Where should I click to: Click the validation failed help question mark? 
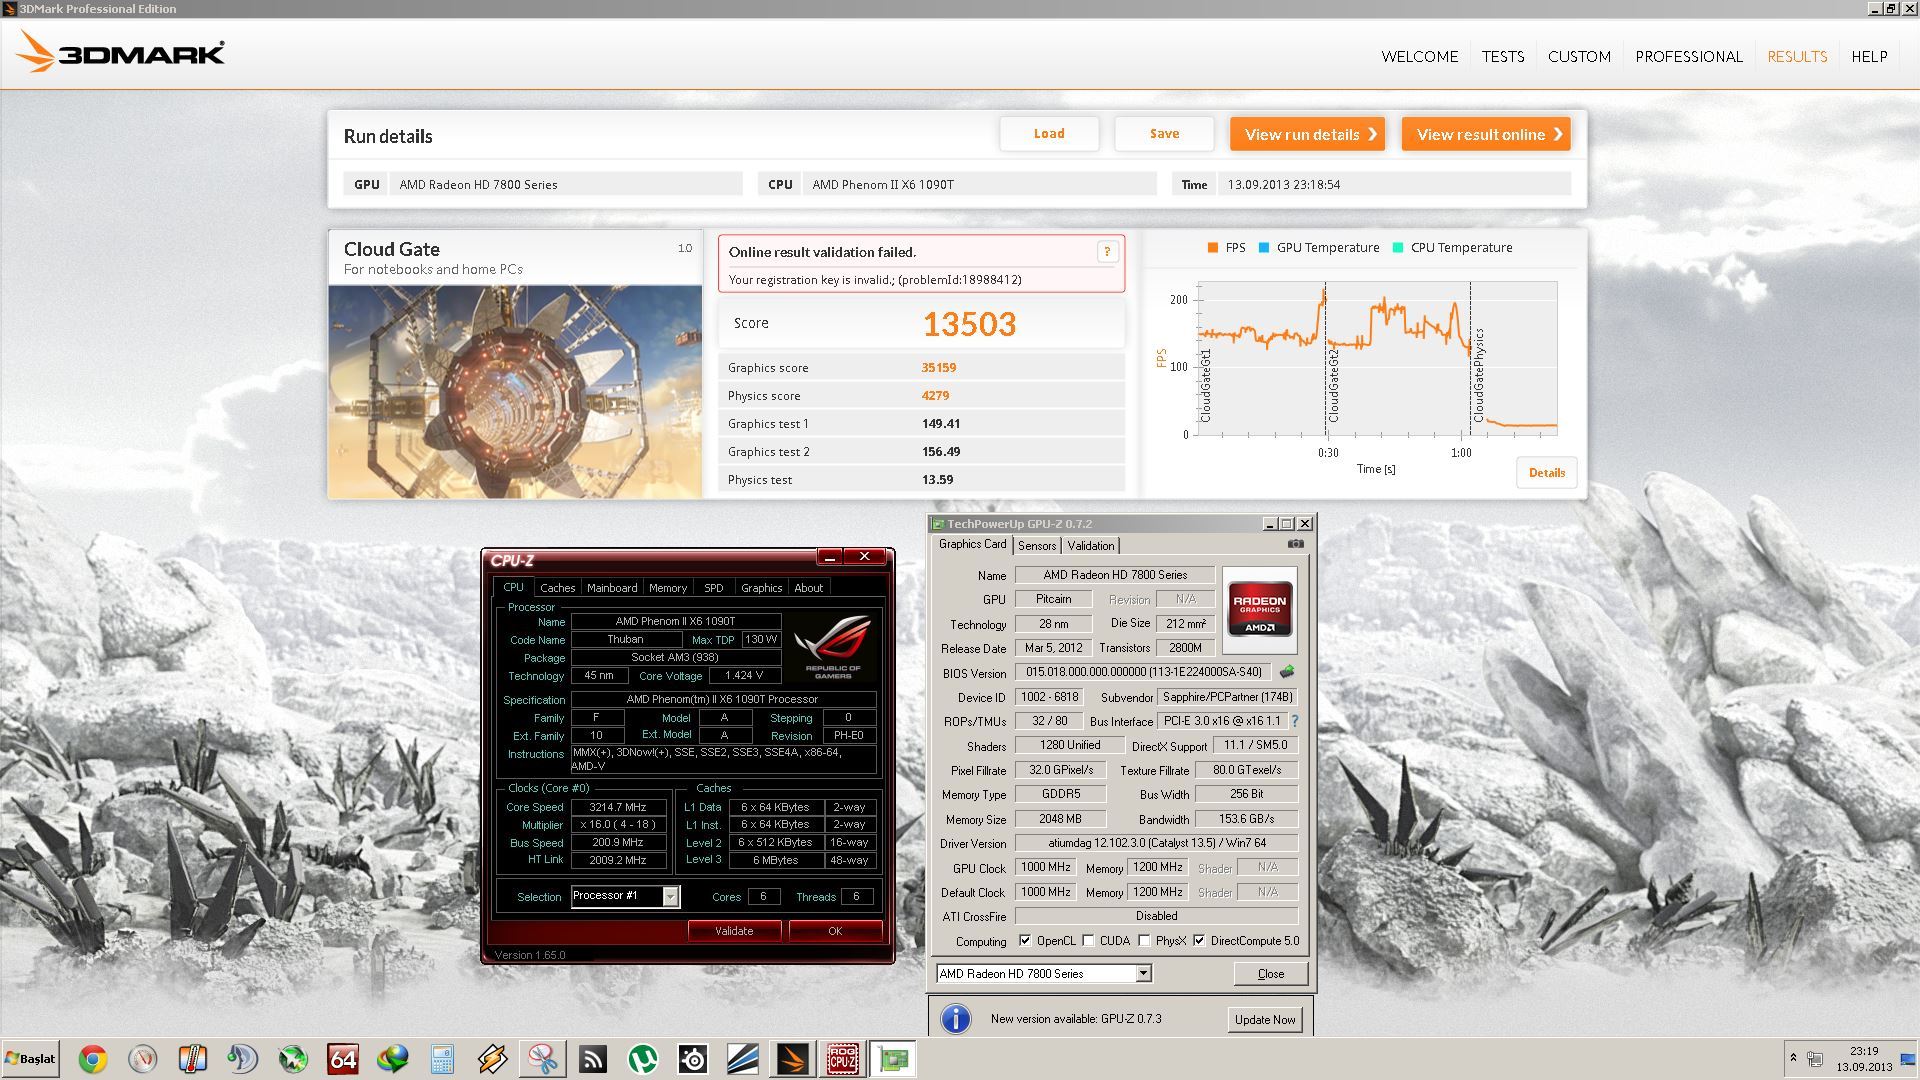(x=1107, y=252)
